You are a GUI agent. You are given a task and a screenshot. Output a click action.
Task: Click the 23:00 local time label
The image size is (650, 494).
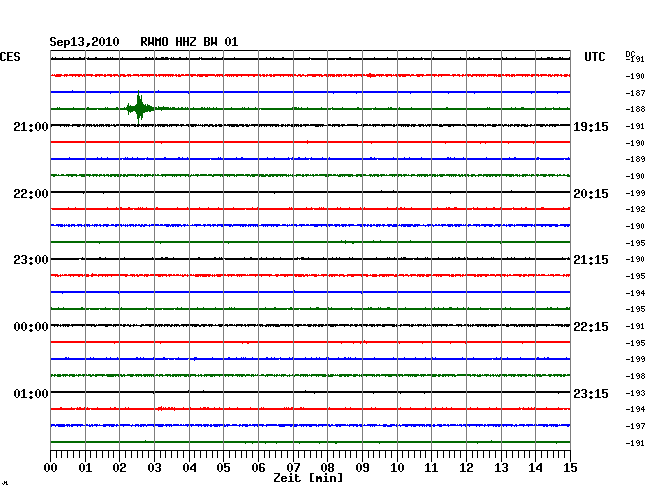(x=31, y=260)
